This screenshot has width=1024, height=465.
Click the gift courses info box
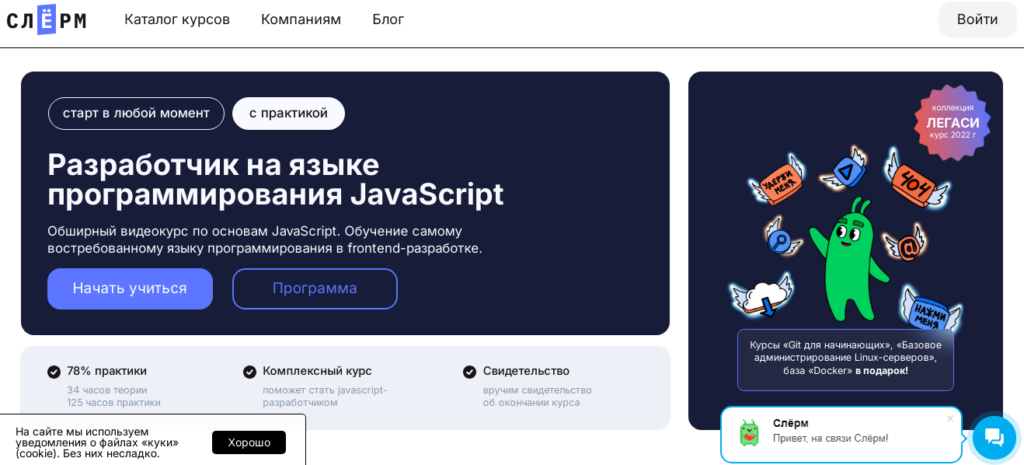click(845, 360)
